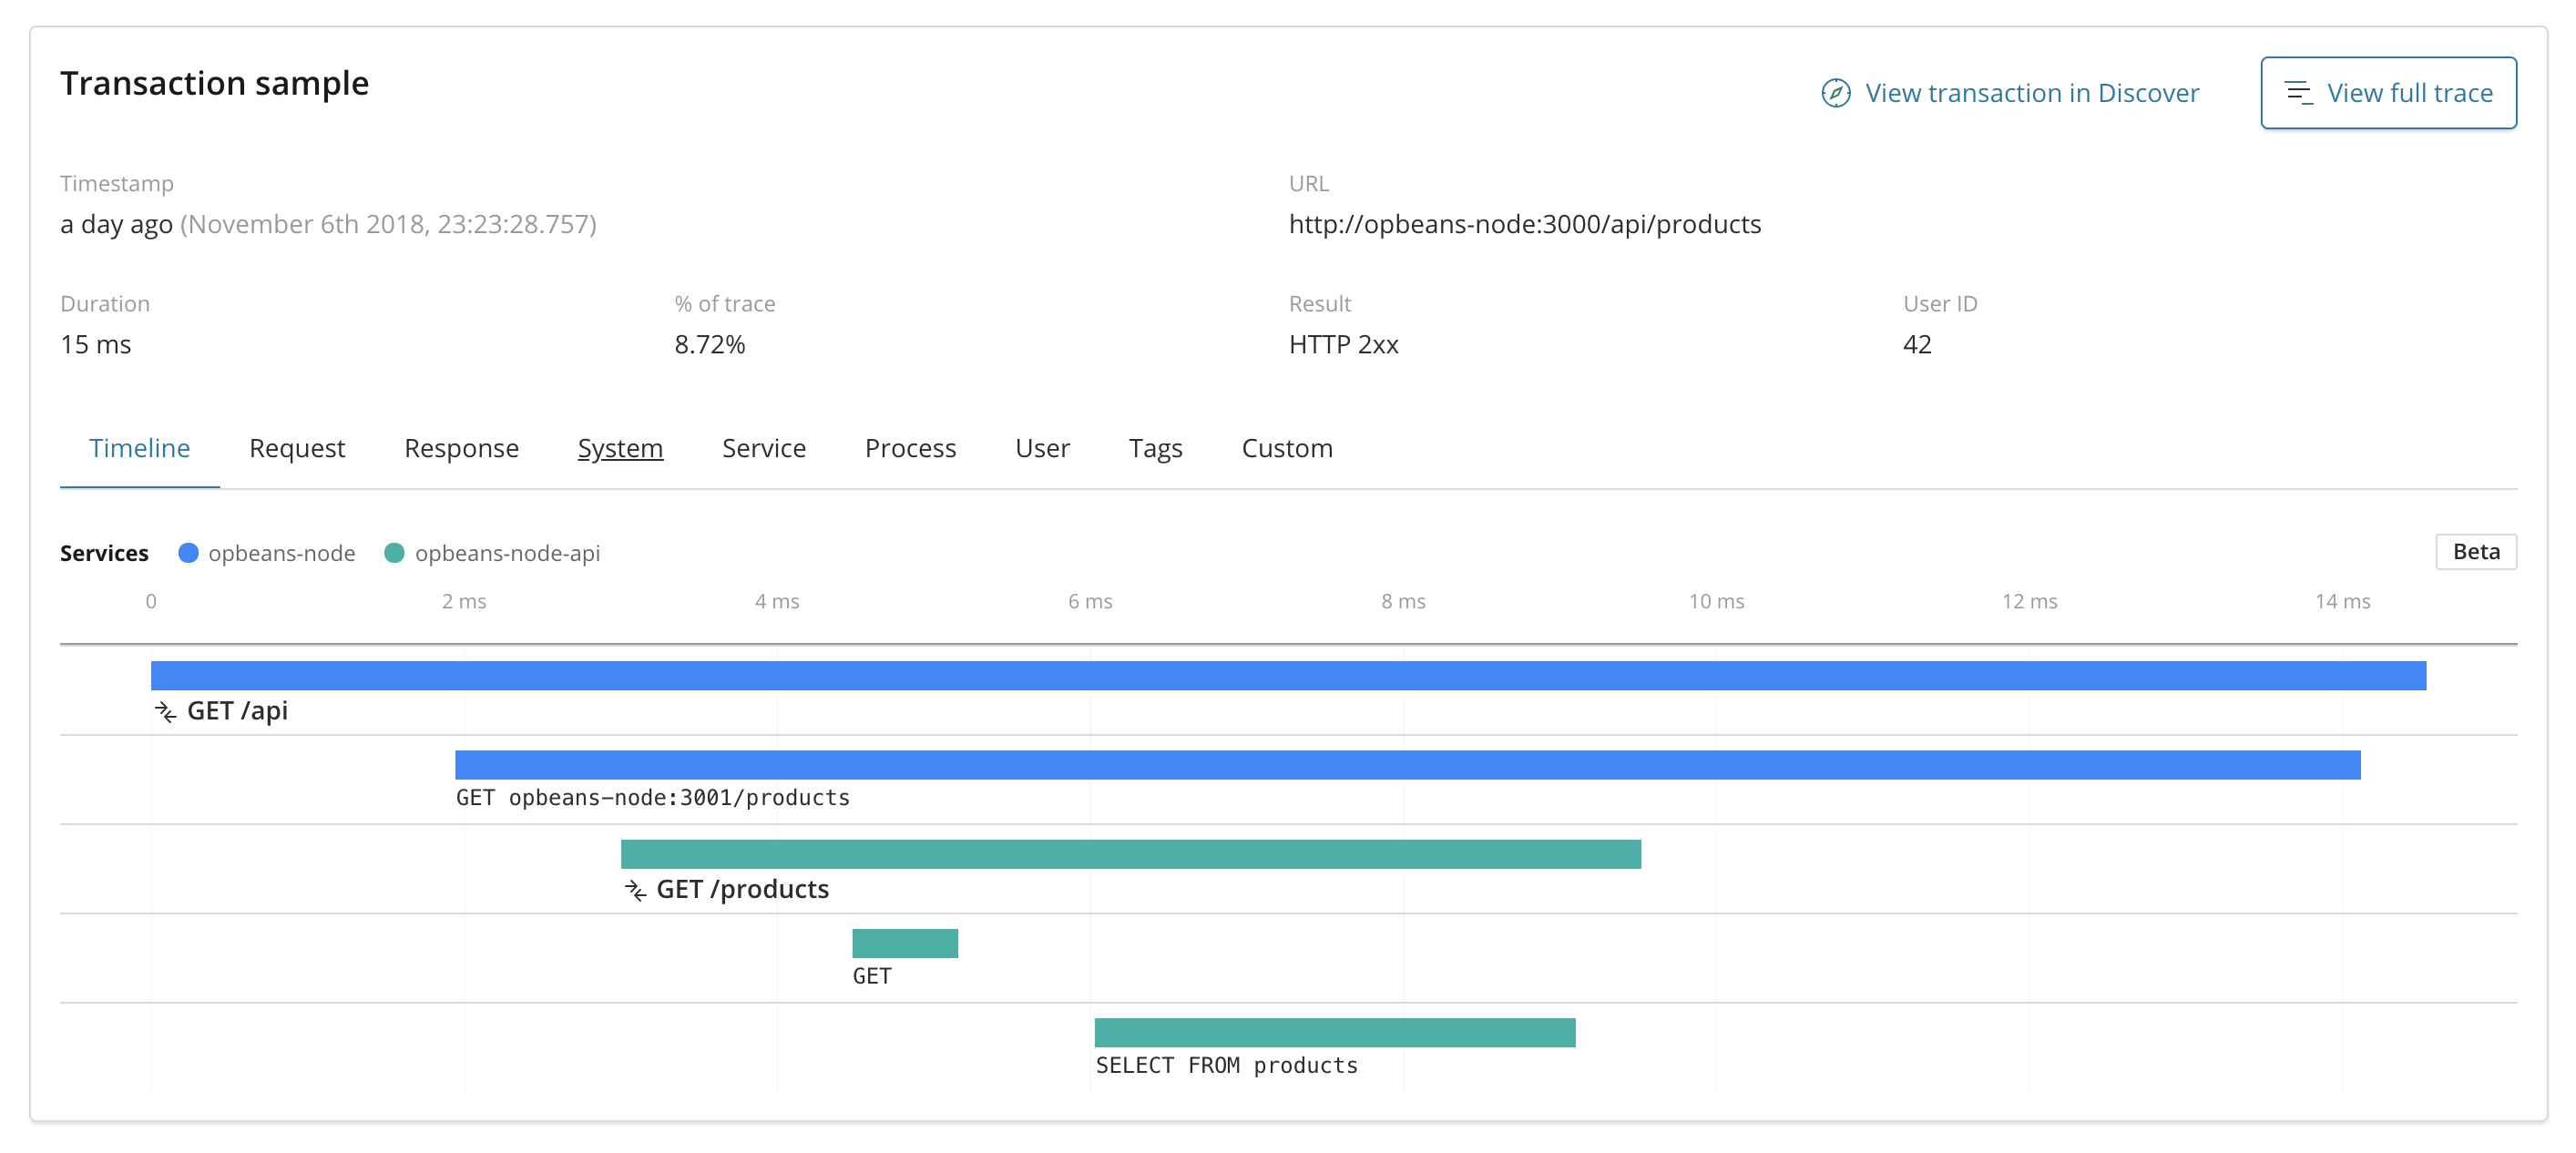The height and width of the screenshot is (1153, 2576).
Task: Open View transaction in Discover link
Action: [2031, 93]
